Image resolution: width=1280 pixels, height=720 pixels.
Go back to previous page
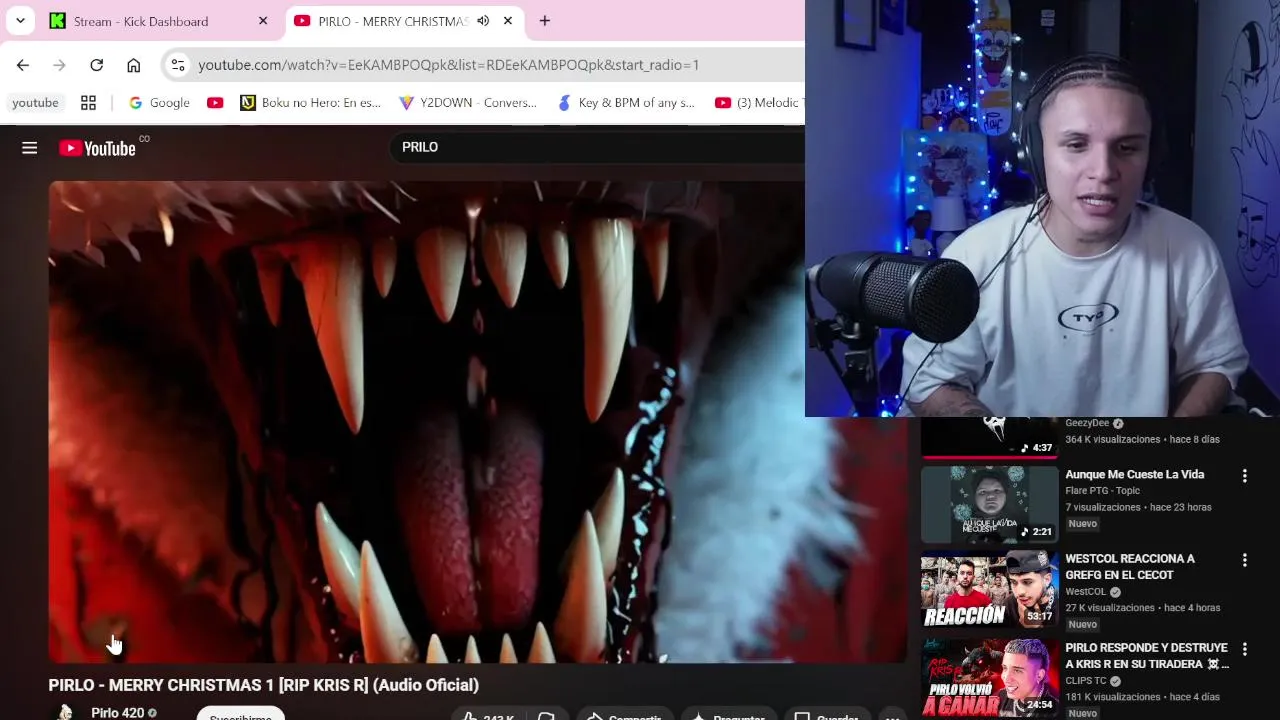(x=23, y=65)
